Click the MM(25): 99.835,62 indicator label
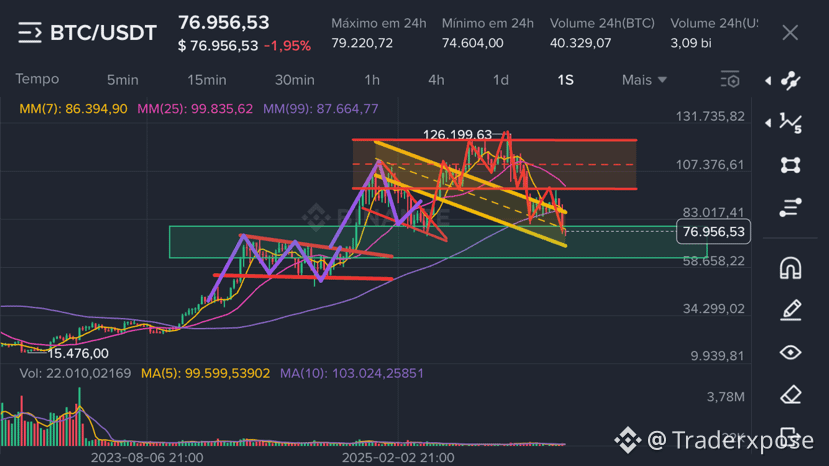 pyautogui.click(x=195, y=109)
